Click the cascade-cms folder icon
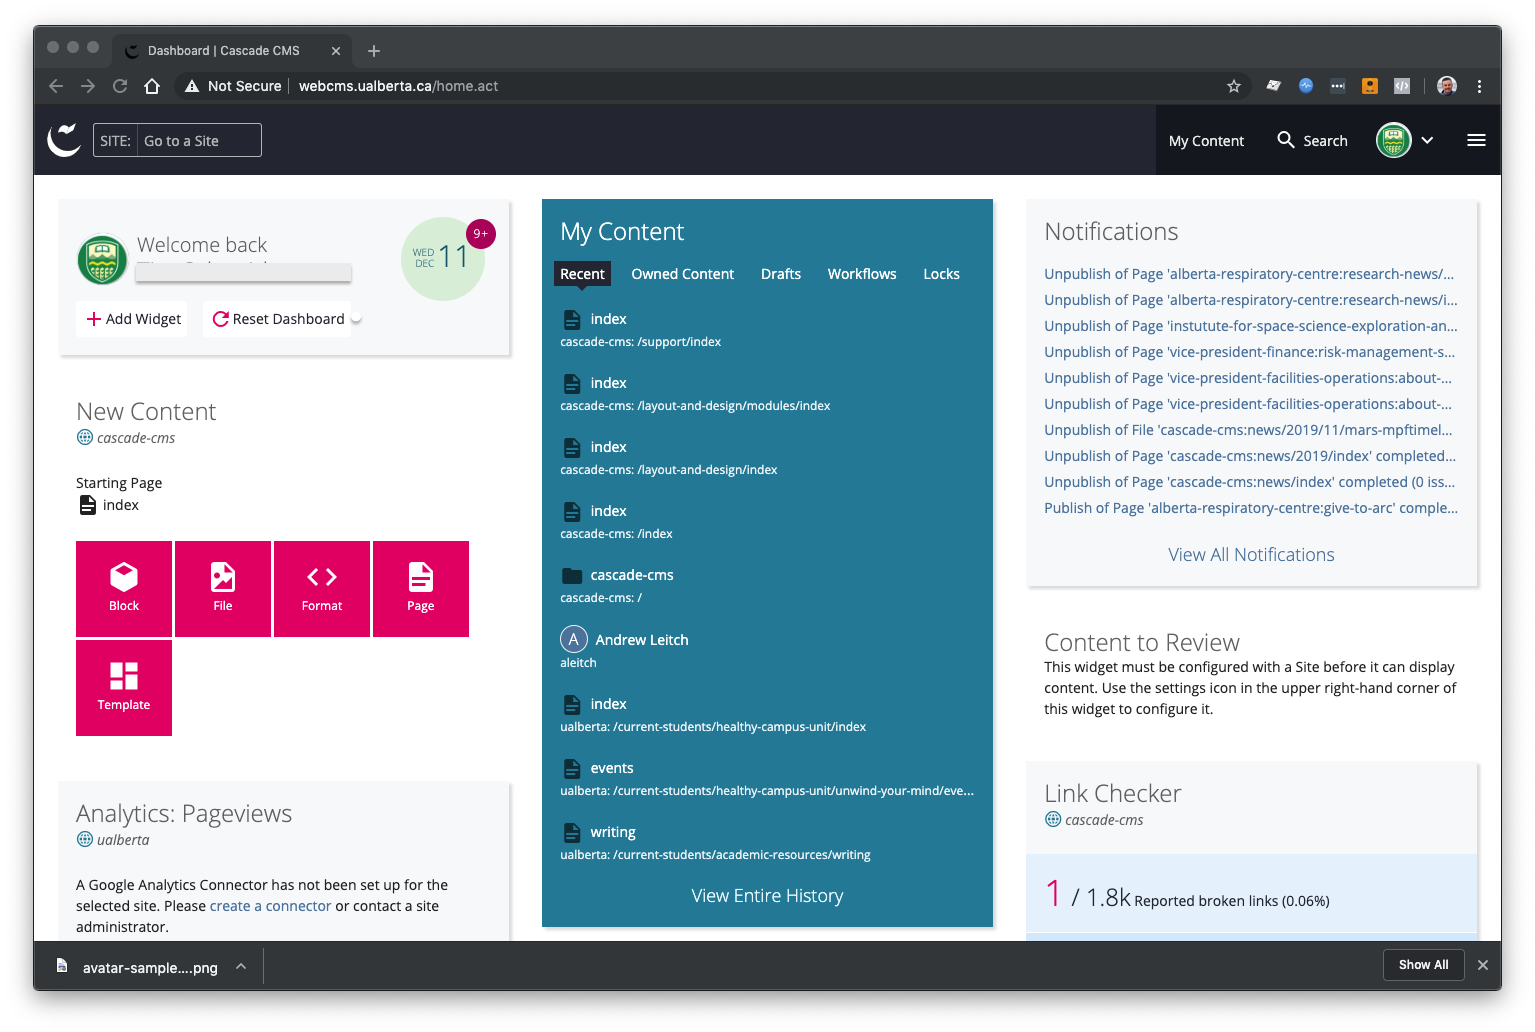This screenshot has height=1032, width=1535. [x=572, y=575]
